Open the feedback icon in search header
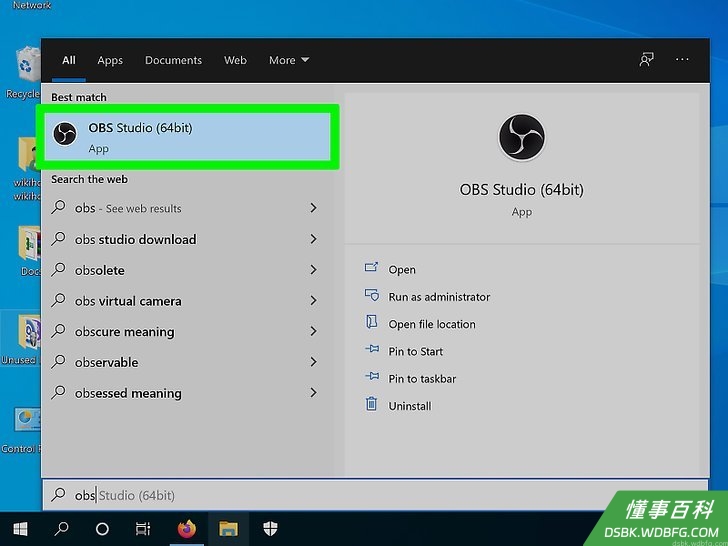The width and height of the screenshot is (728, 546). 646,59
